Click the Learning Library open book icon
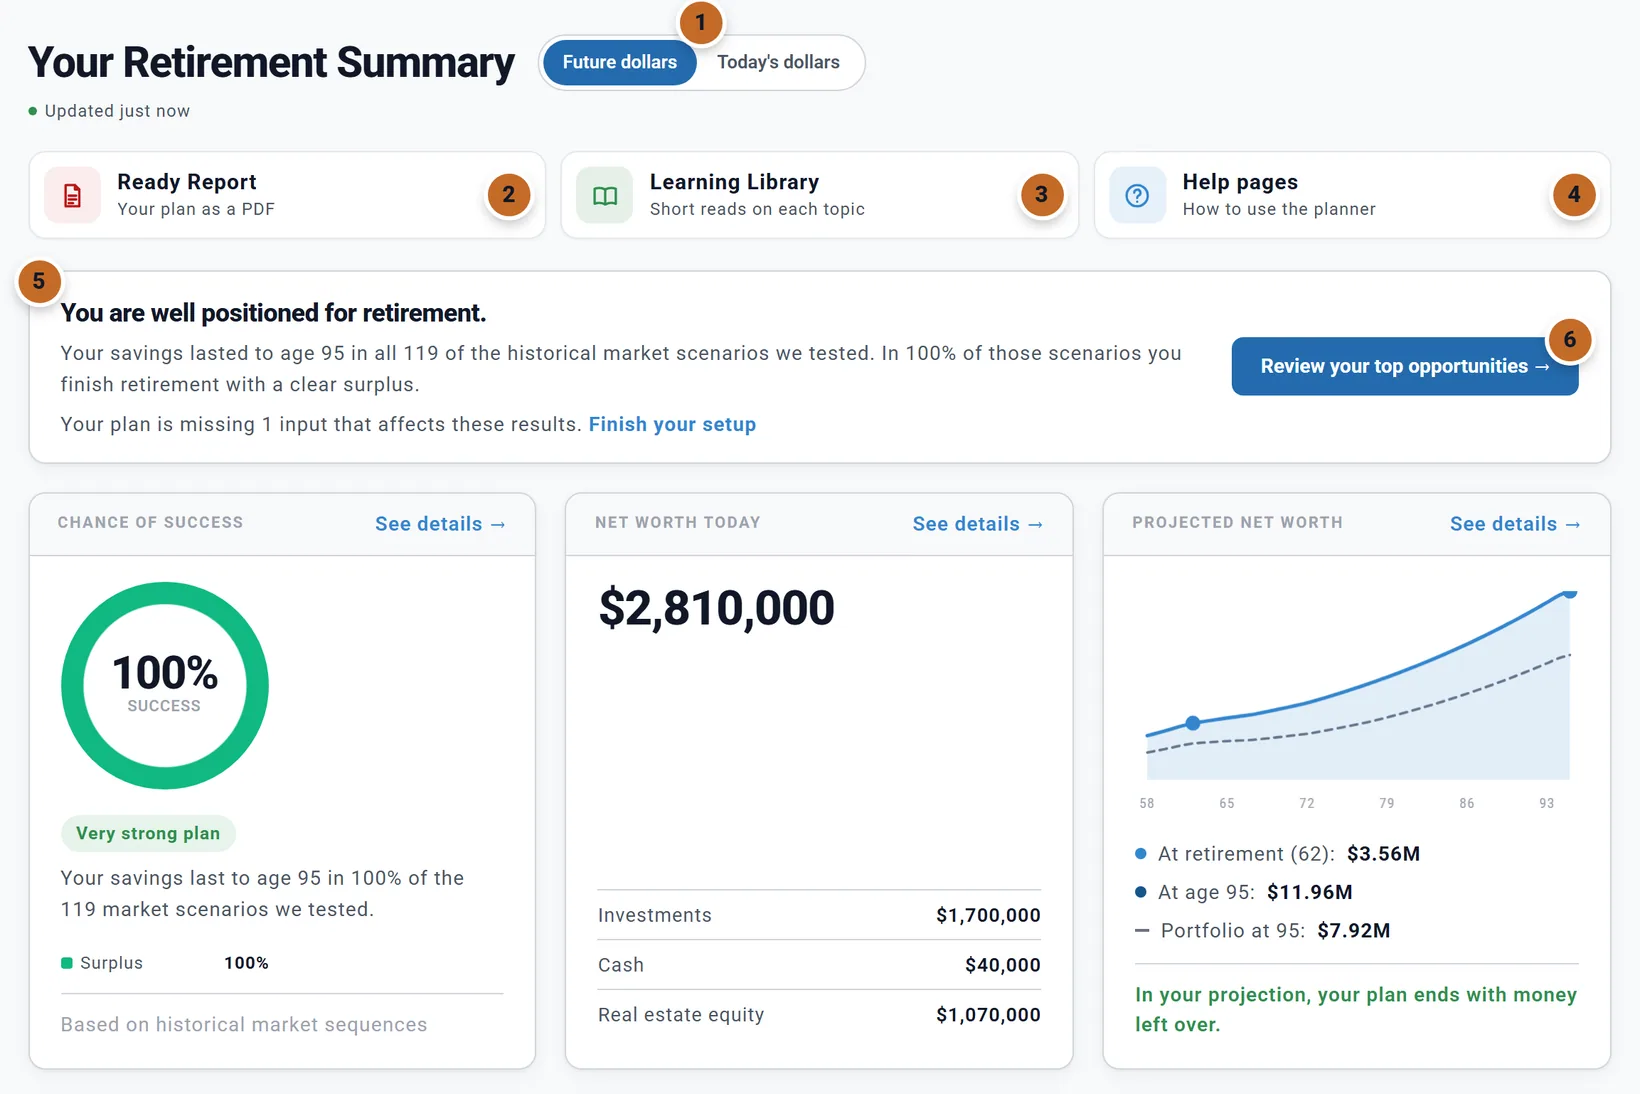The image size is (1640, 1094). pyautogui.click(x=605, y=195)
